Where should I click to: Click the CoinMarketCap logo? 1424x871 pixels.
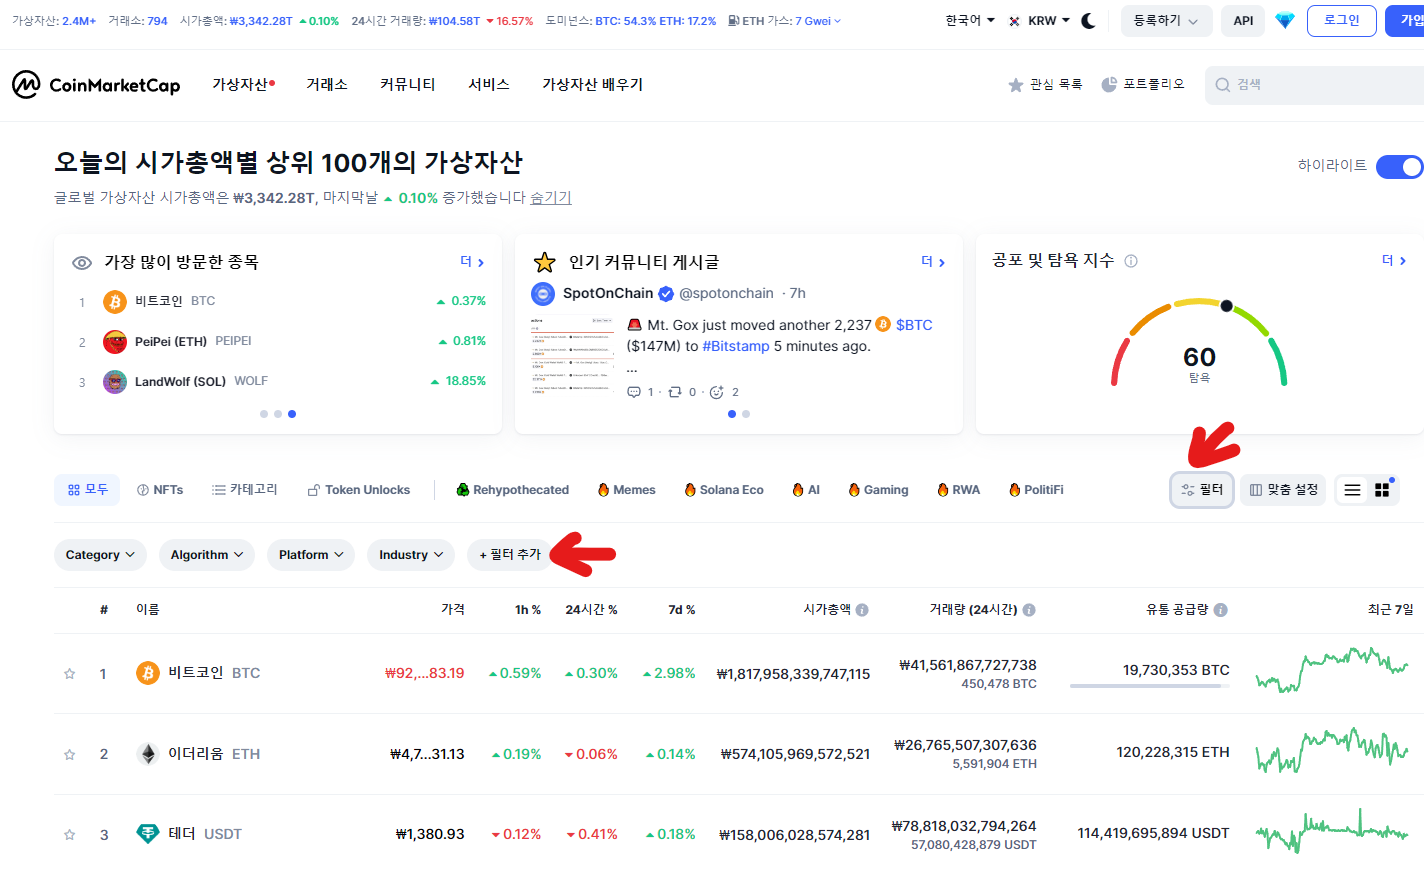(96, 85)
